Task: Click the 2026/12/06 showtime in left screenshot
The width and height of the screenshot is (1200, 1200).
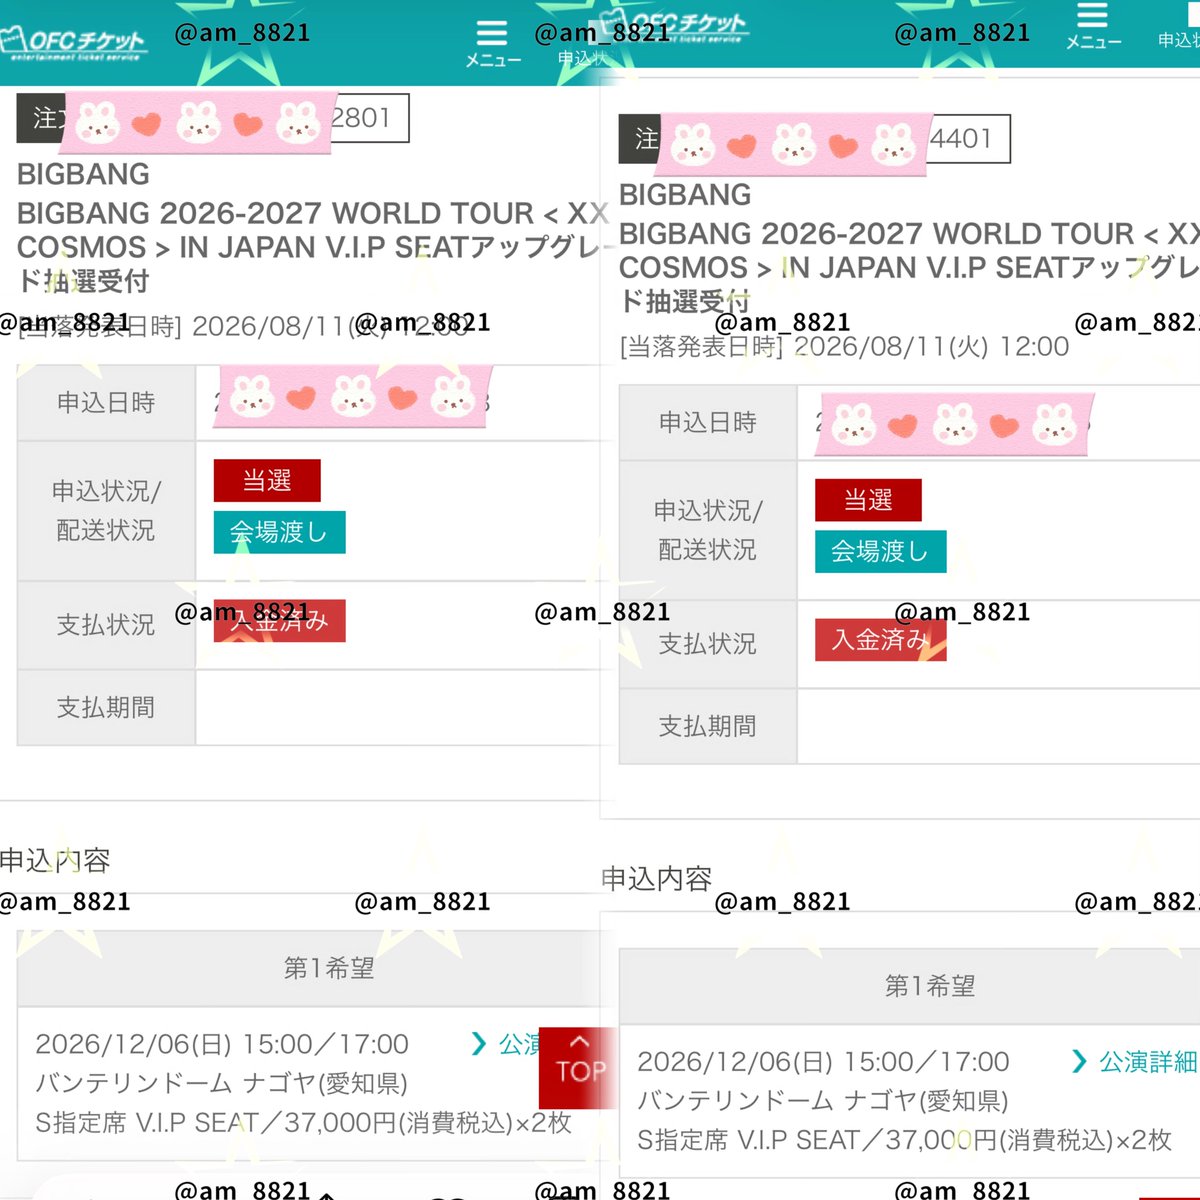Action: pos(222,1044)
